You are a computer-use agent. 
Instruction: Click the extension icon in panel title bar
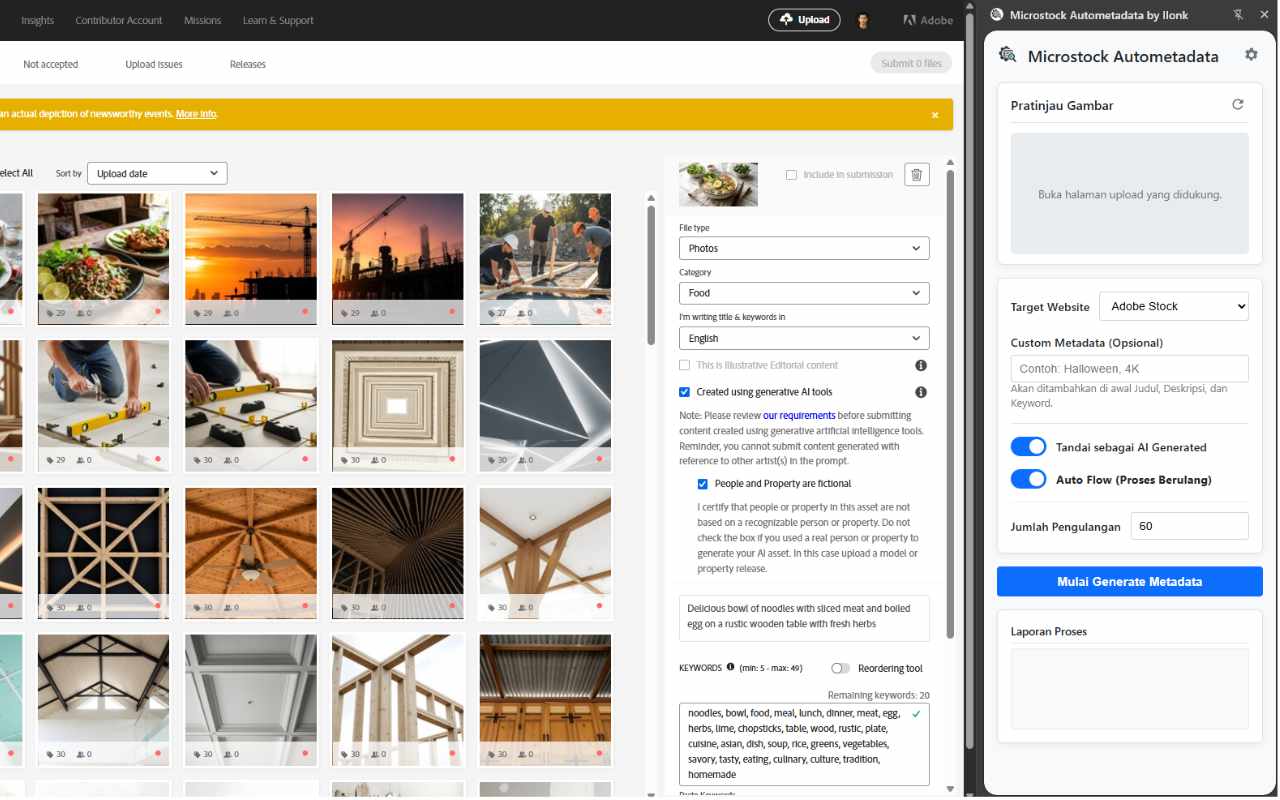click(996, 15)
